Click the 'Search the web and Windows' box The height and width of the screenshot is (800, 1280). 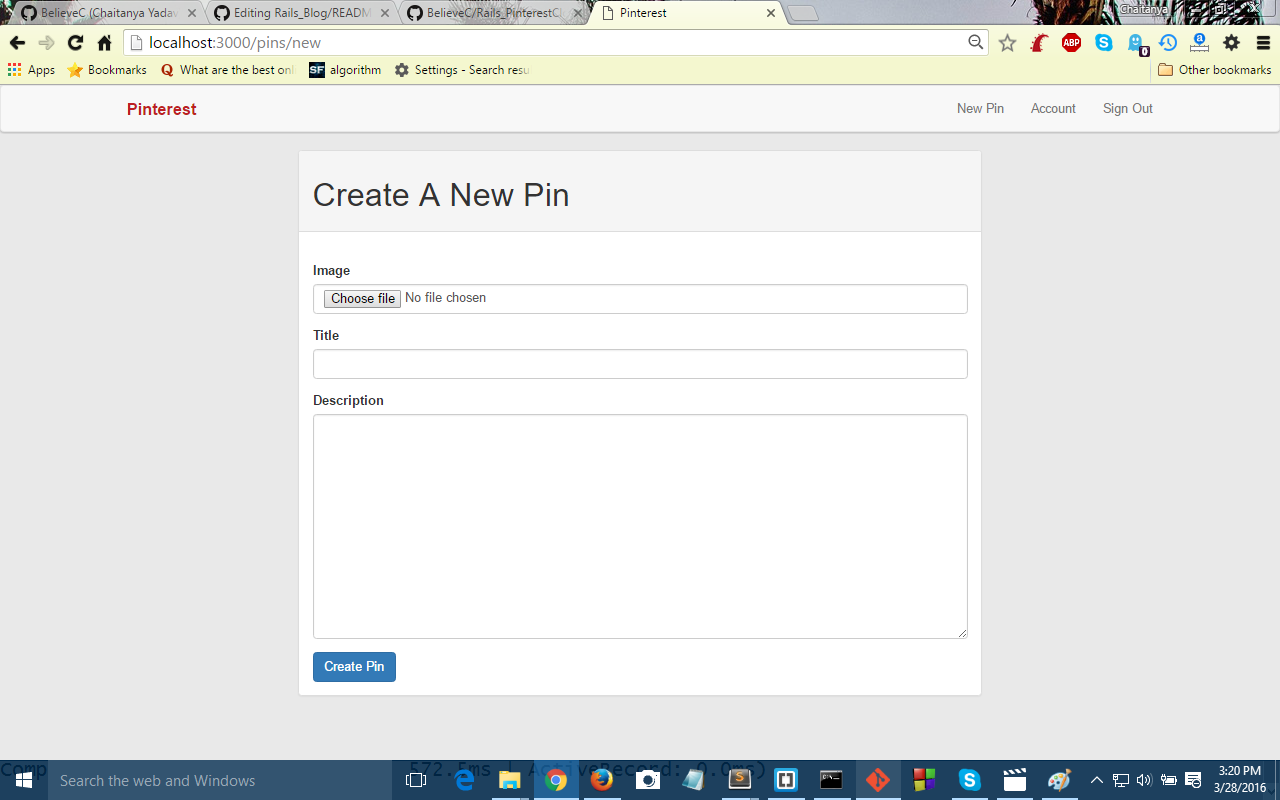(x=220, y=780)
